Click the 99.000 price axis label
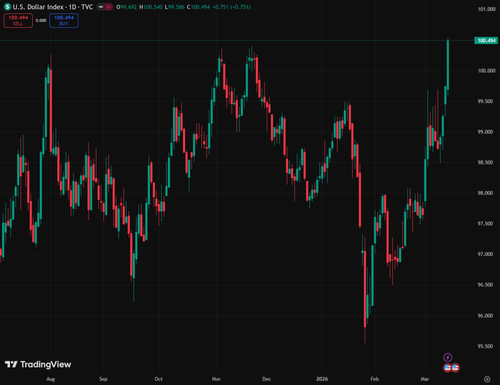The image size is (500, 385). [x=485, y=132]
